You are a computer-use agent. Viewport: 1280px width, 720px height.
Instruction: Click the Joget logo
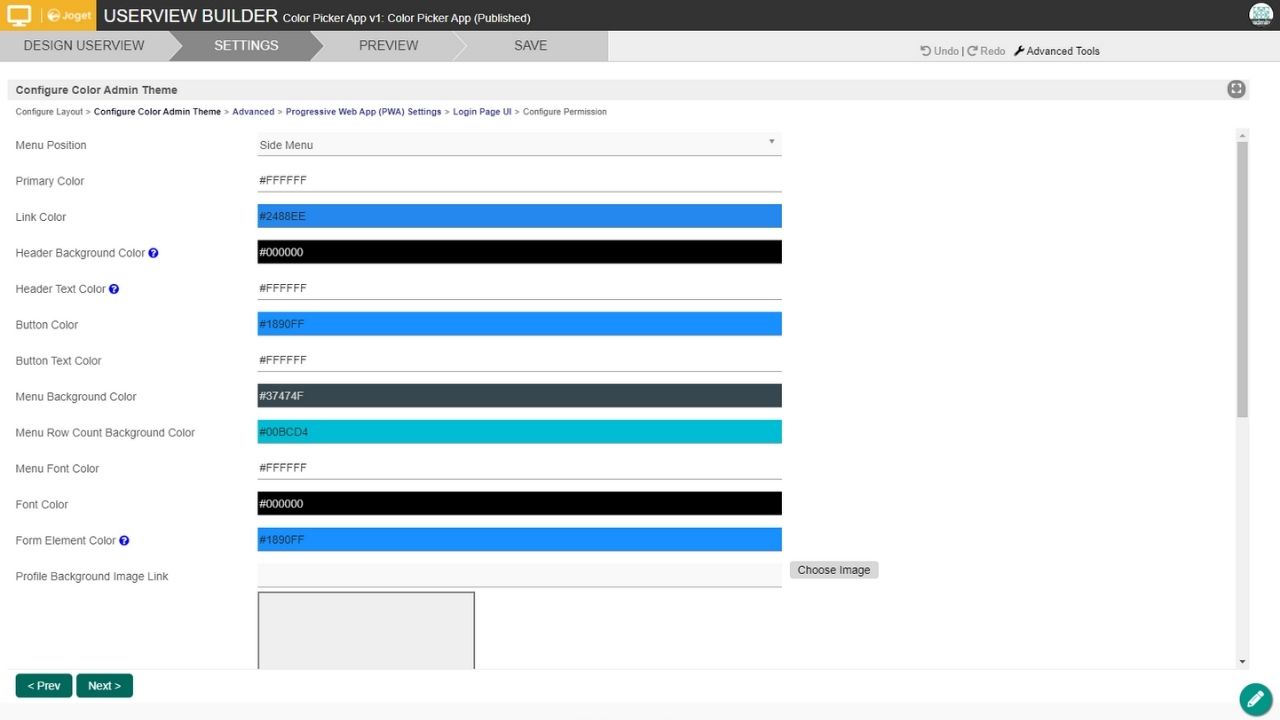(x=69, y=16)
